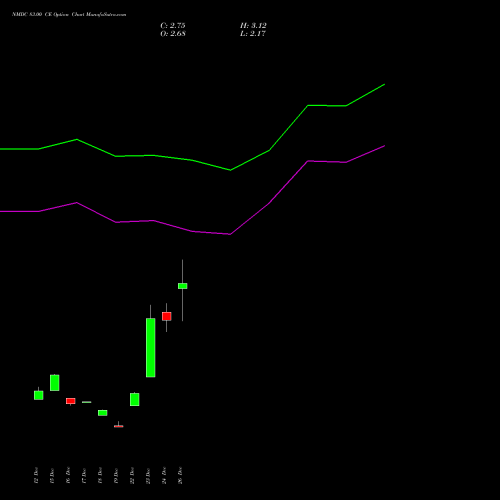500x500 pixels.
Task: Click the 24 Dec date label
Action: [x=164, y=476]
